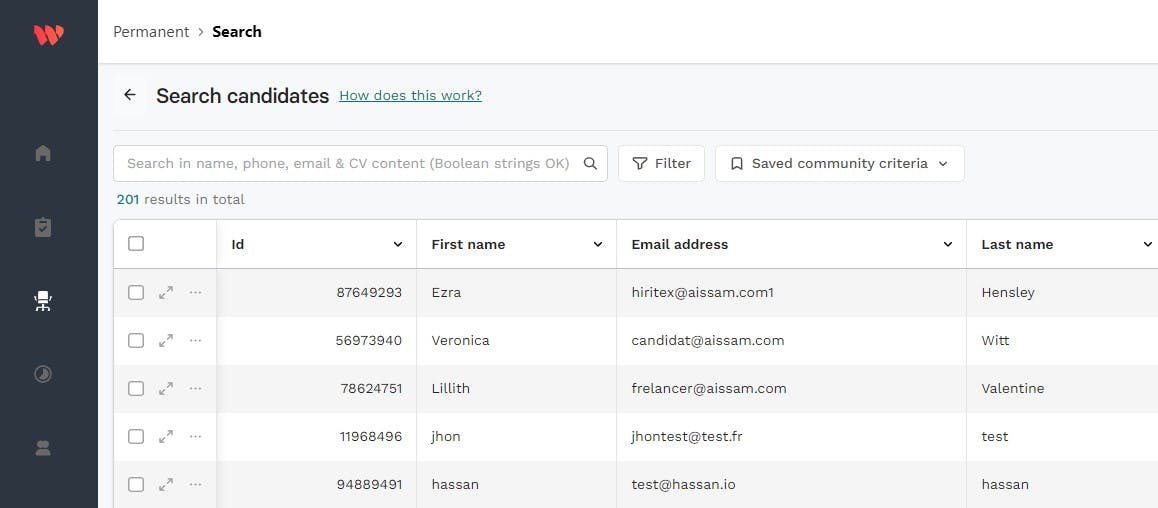Open the Email address column dropdown arrow
Screen dimensions: 1158x508
(x=948, y=245)
